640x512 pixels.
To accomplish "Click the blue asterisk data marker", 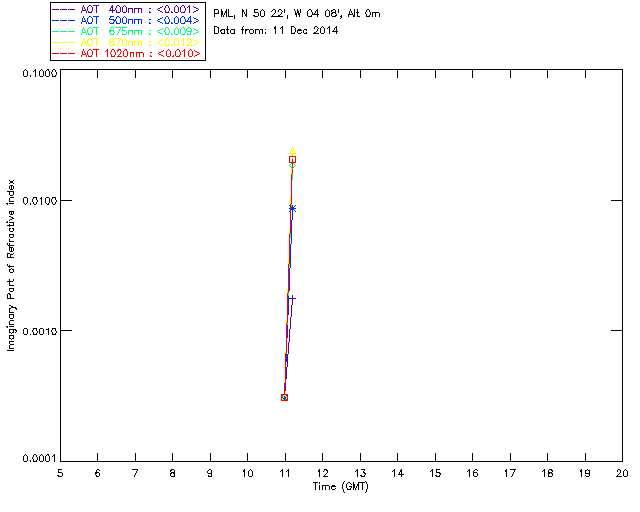I will 292,208.
